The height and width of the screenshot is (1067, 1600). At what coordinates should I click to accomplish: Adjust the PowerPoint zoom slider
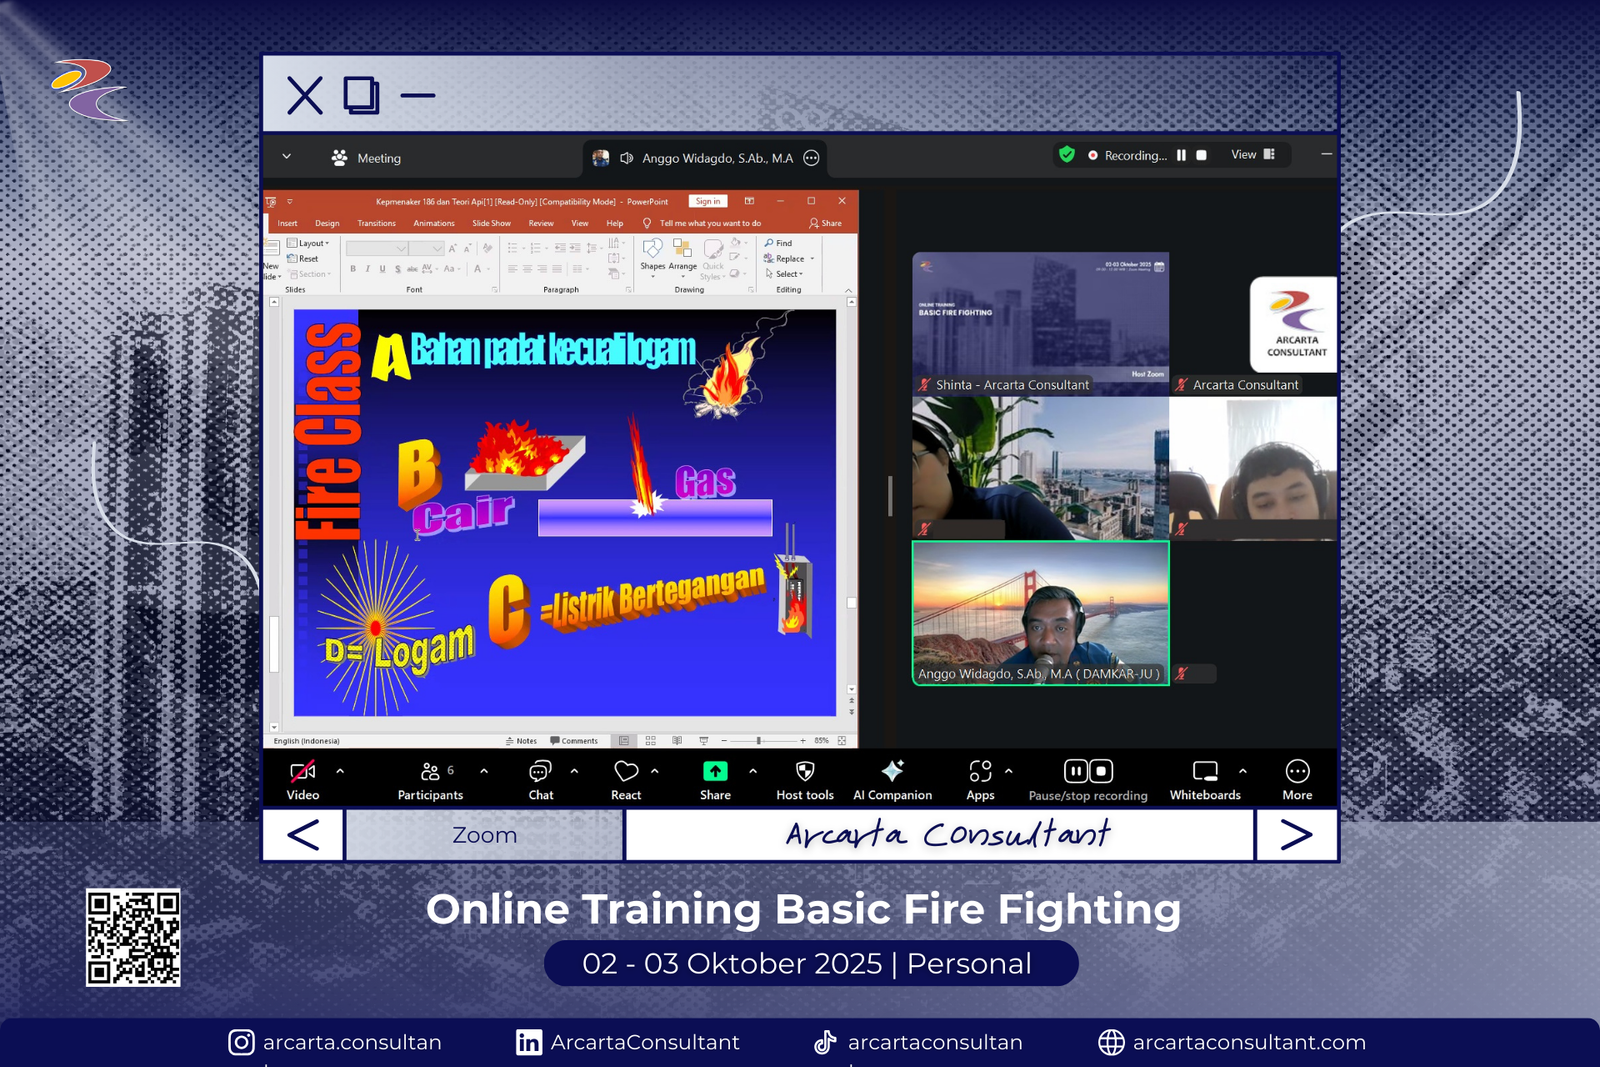(759, 741)
